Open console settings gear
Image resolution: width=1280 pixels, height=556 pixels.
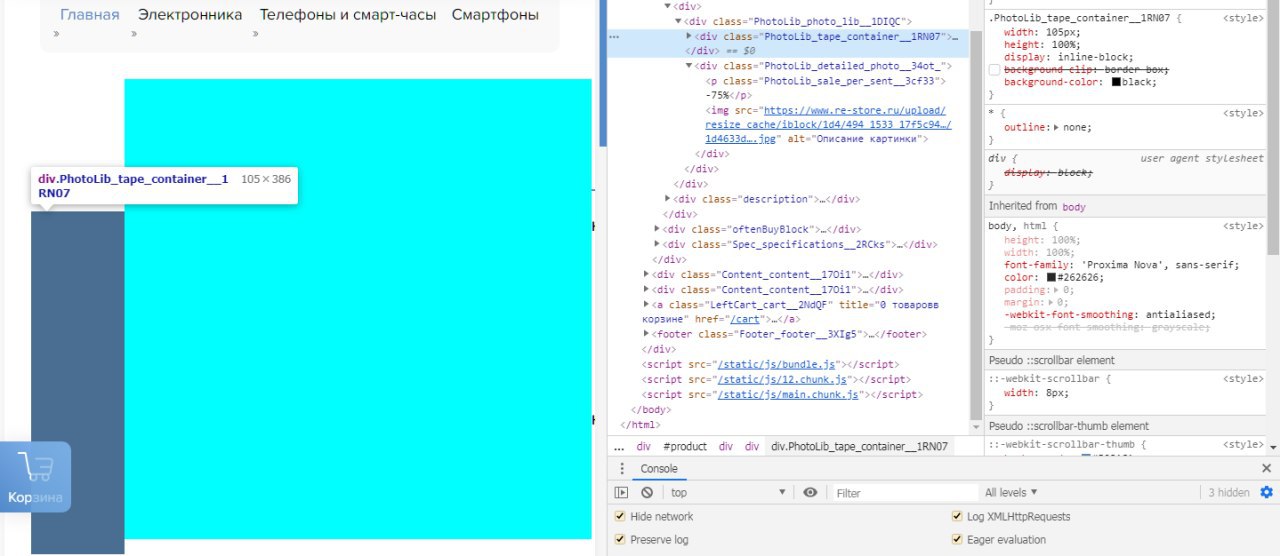tap(1267, 492)
